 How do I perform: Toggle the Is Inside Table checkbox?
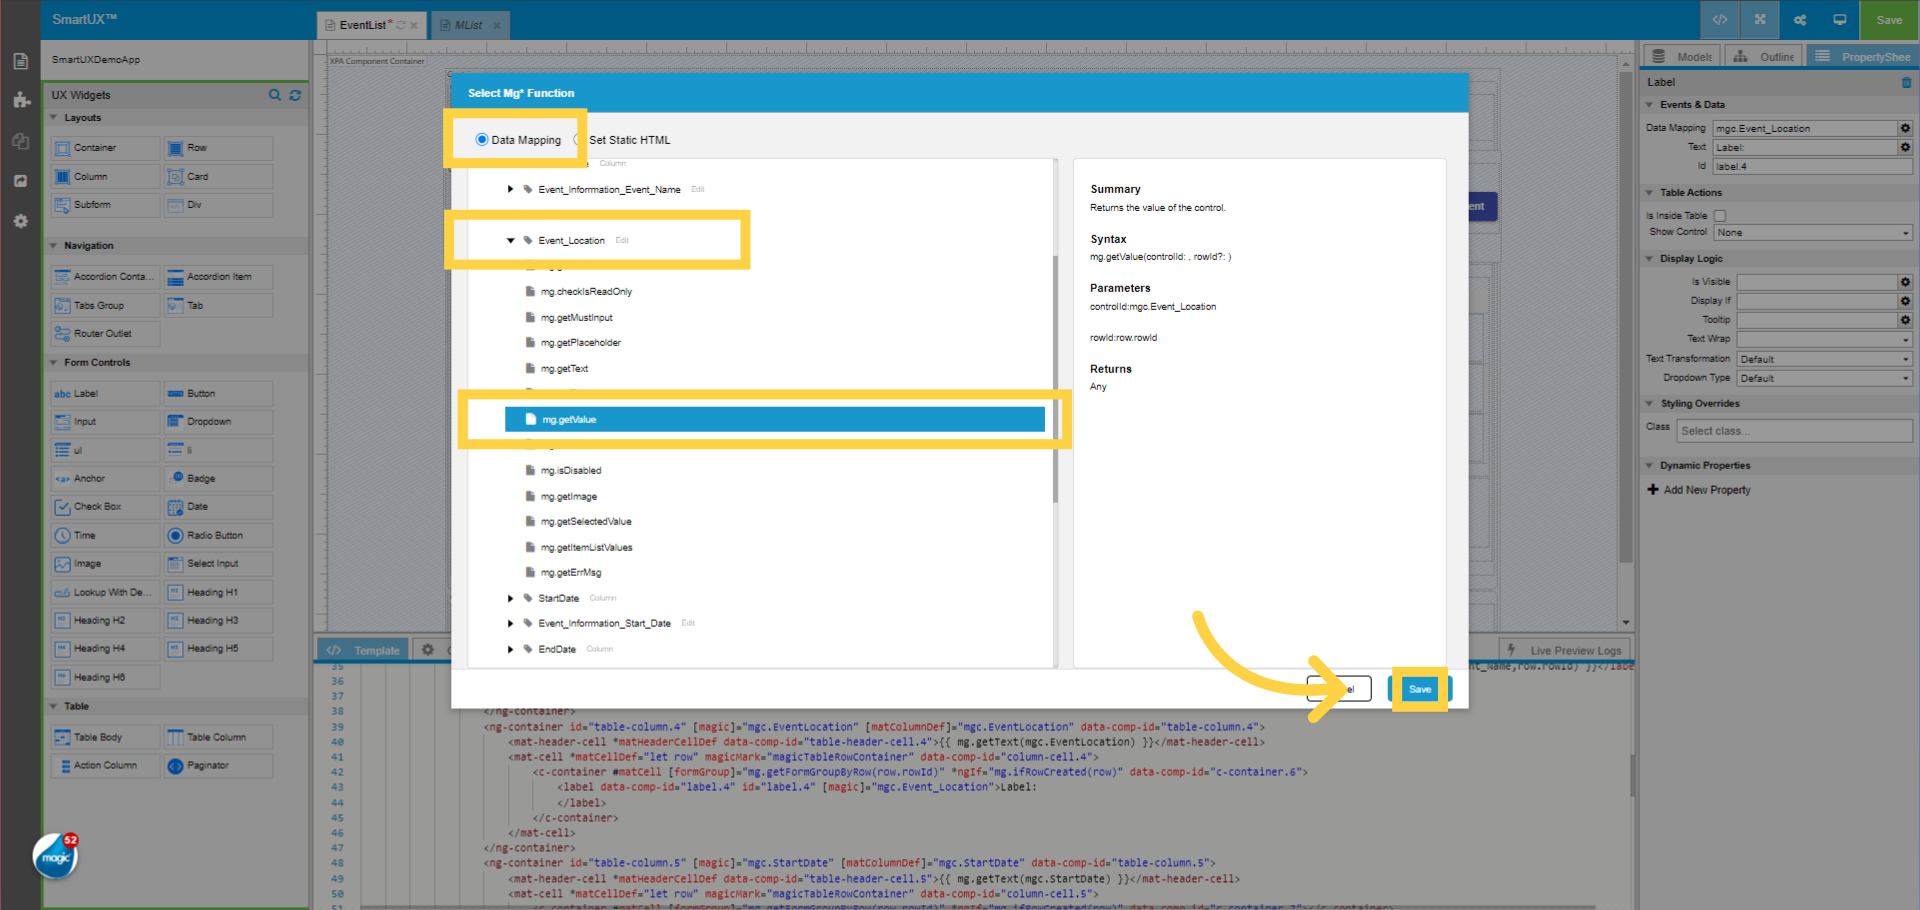click(1720, 215)
